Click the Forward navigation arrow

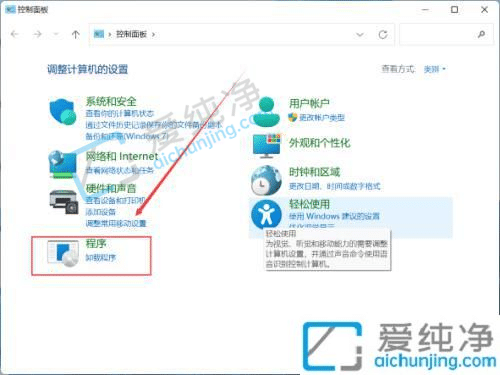37,34
